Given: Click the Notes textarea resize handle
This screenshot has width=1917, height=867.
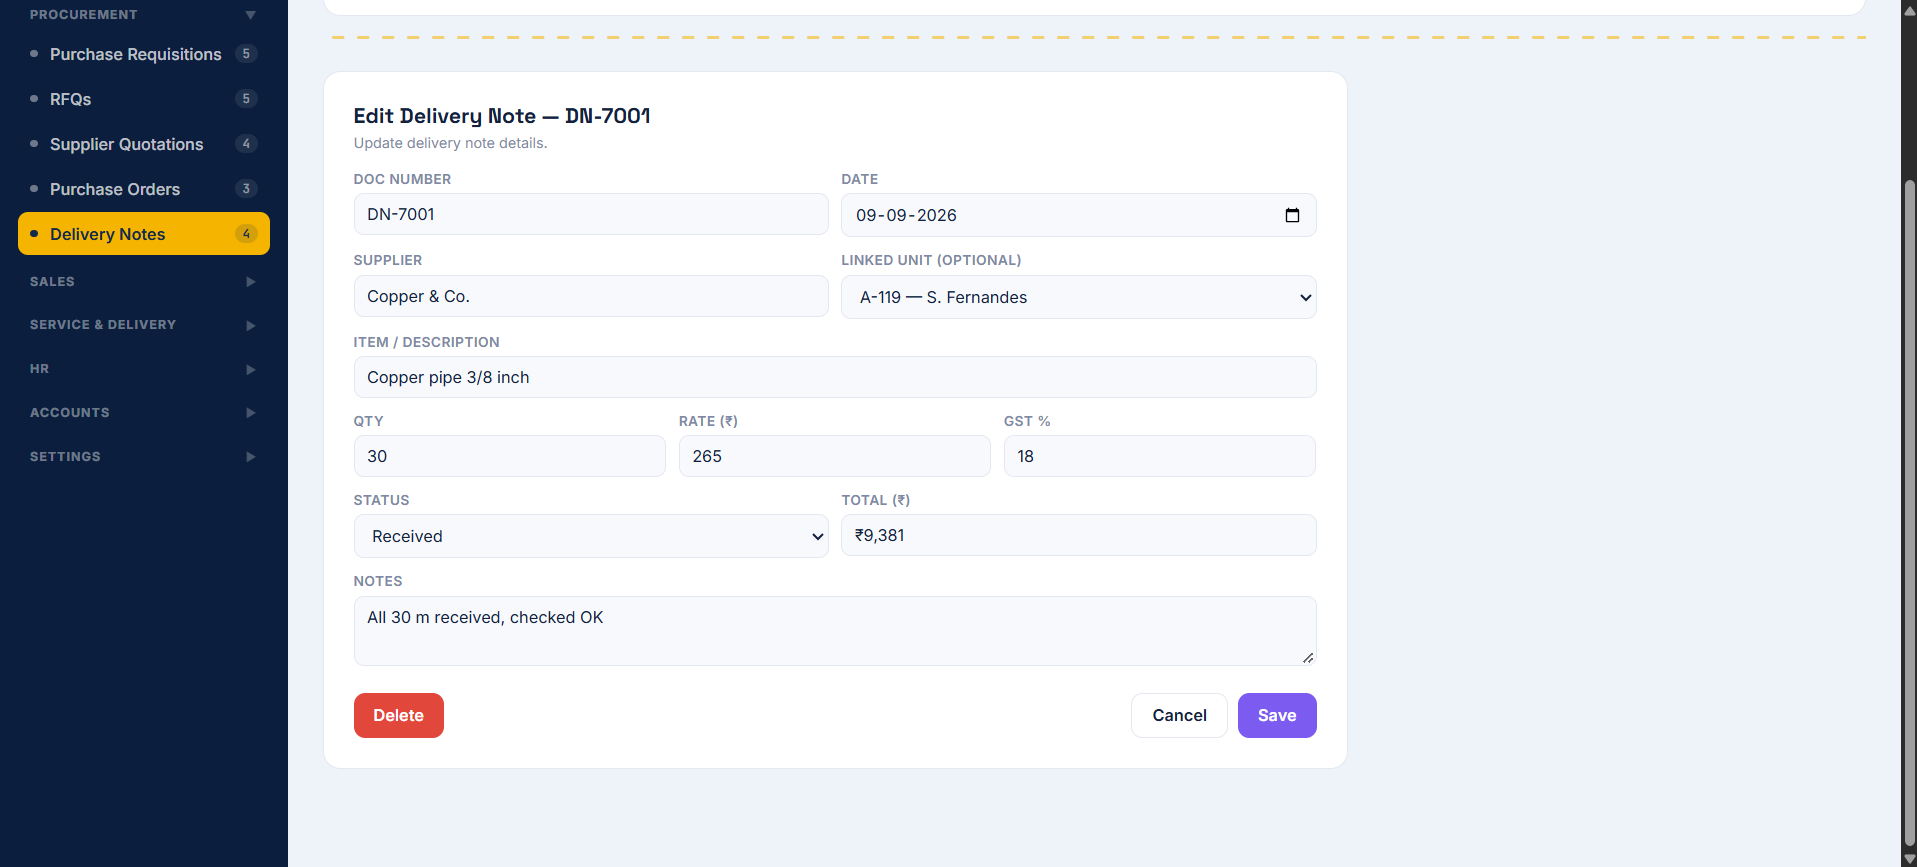Looking at the screenshot, I should 1308,657.
